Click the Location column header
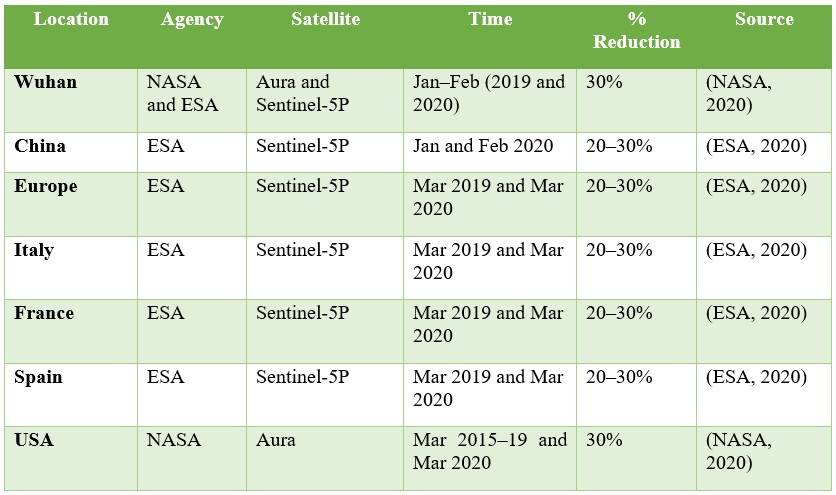This screenshot has height=495, width=836. coord(71,19)
